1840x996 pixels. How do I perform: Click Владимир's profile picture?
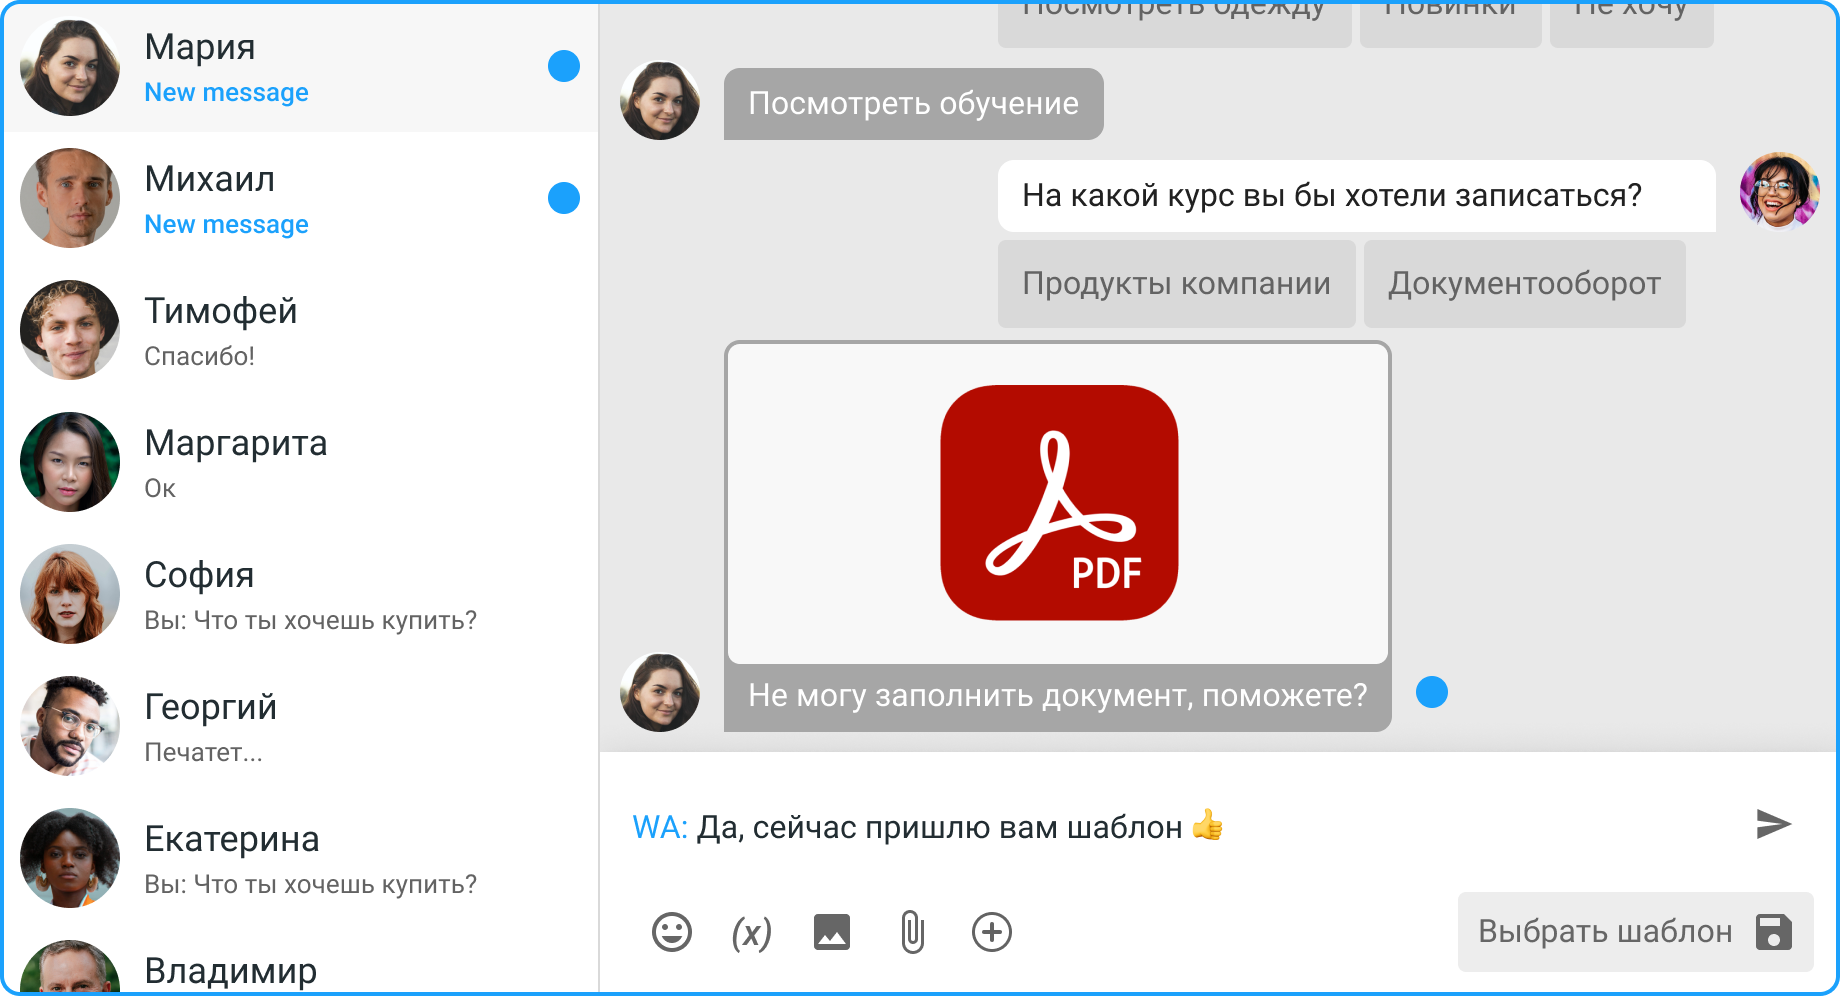pyautogui.click(x=70, y=966)
